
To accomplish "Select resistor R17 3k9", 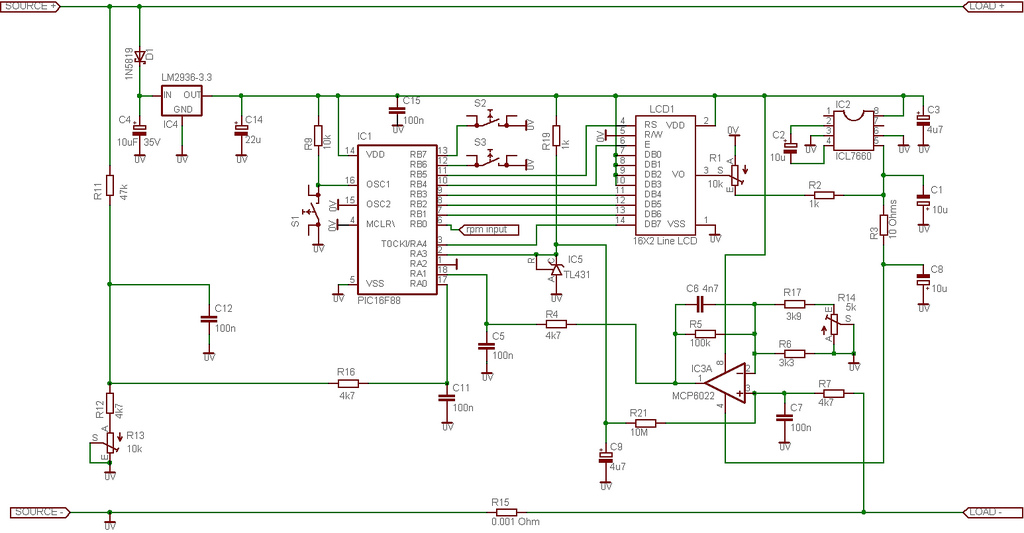I will coord(794,304).
